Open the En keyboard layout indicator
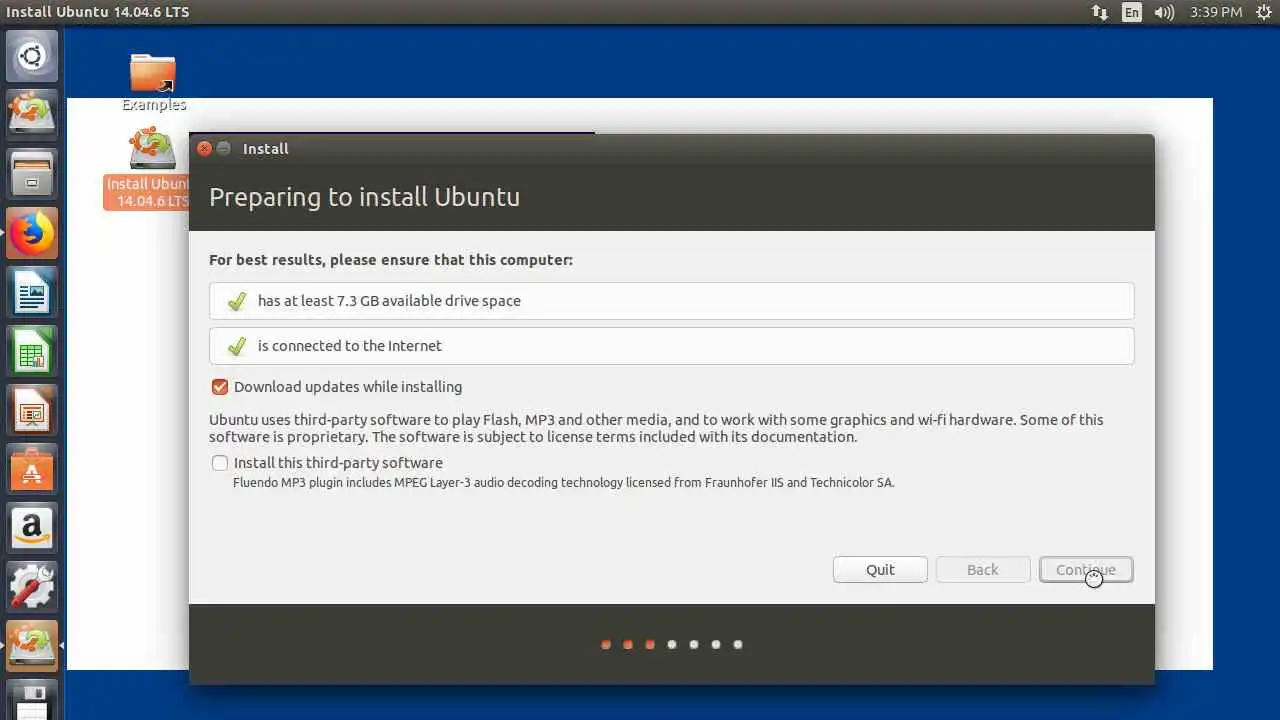 (x=1131, y=12)
